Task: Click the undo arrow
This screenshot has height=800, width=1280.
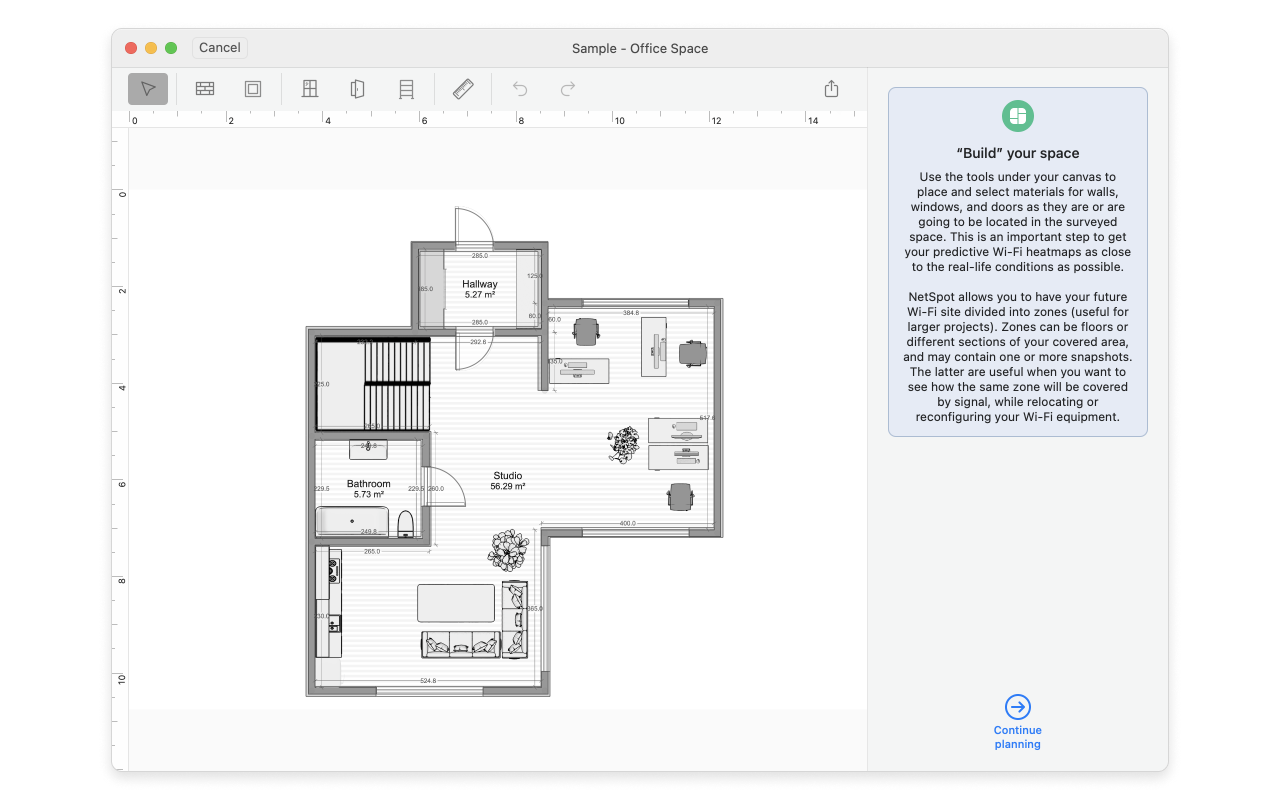Action: click(x=520, y=89)
